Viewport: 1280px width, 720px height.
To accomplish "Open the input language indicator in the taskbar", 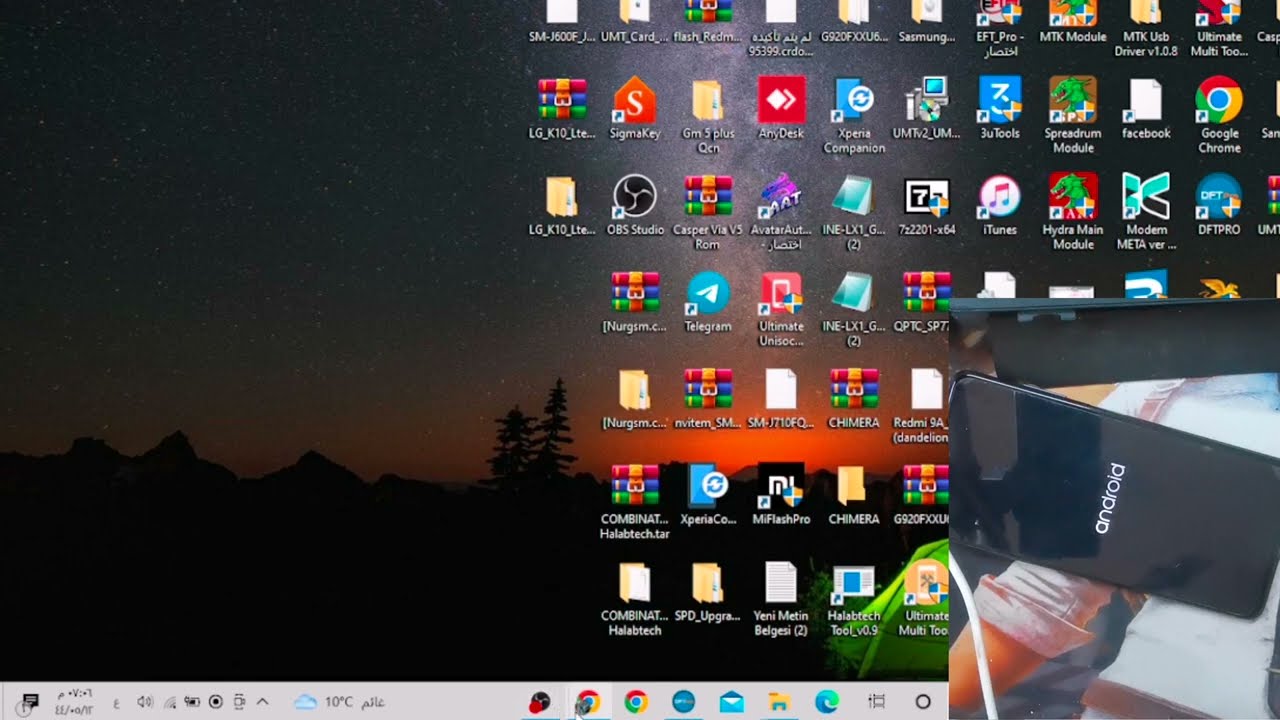I will [x=116, y=702].
